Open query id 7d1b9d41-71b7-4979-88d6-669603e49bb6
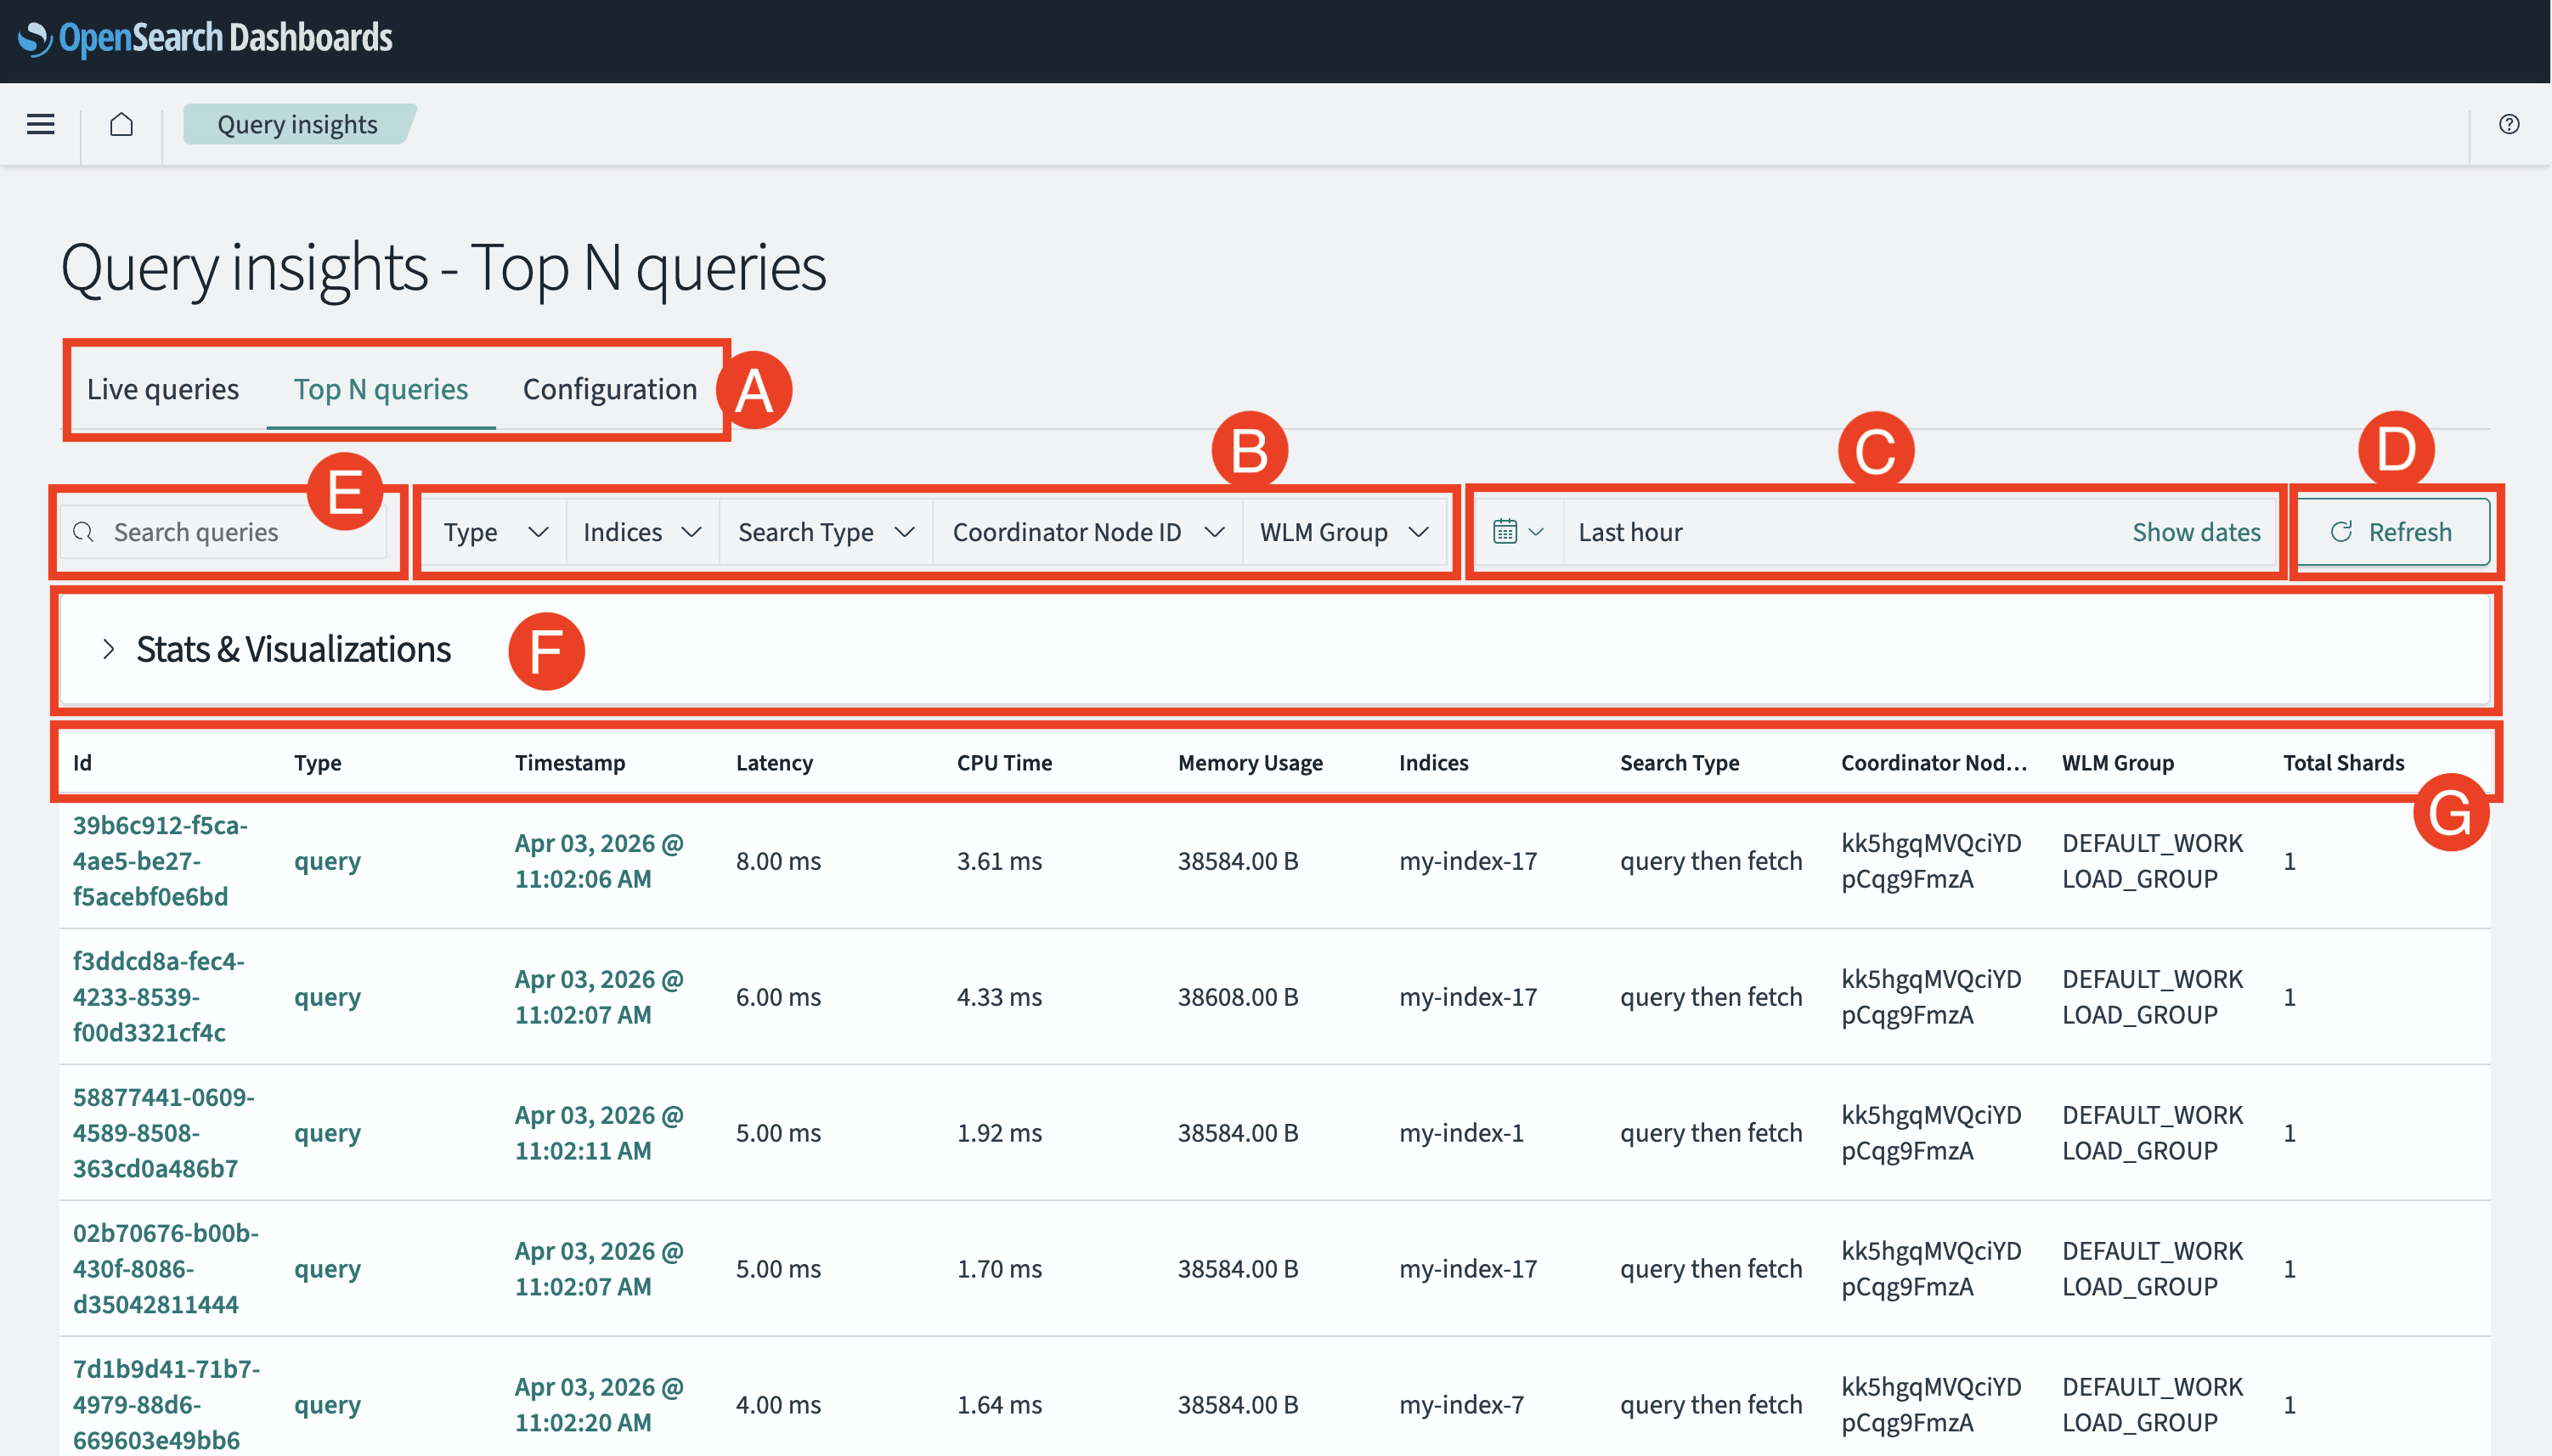 [166, 1405]
